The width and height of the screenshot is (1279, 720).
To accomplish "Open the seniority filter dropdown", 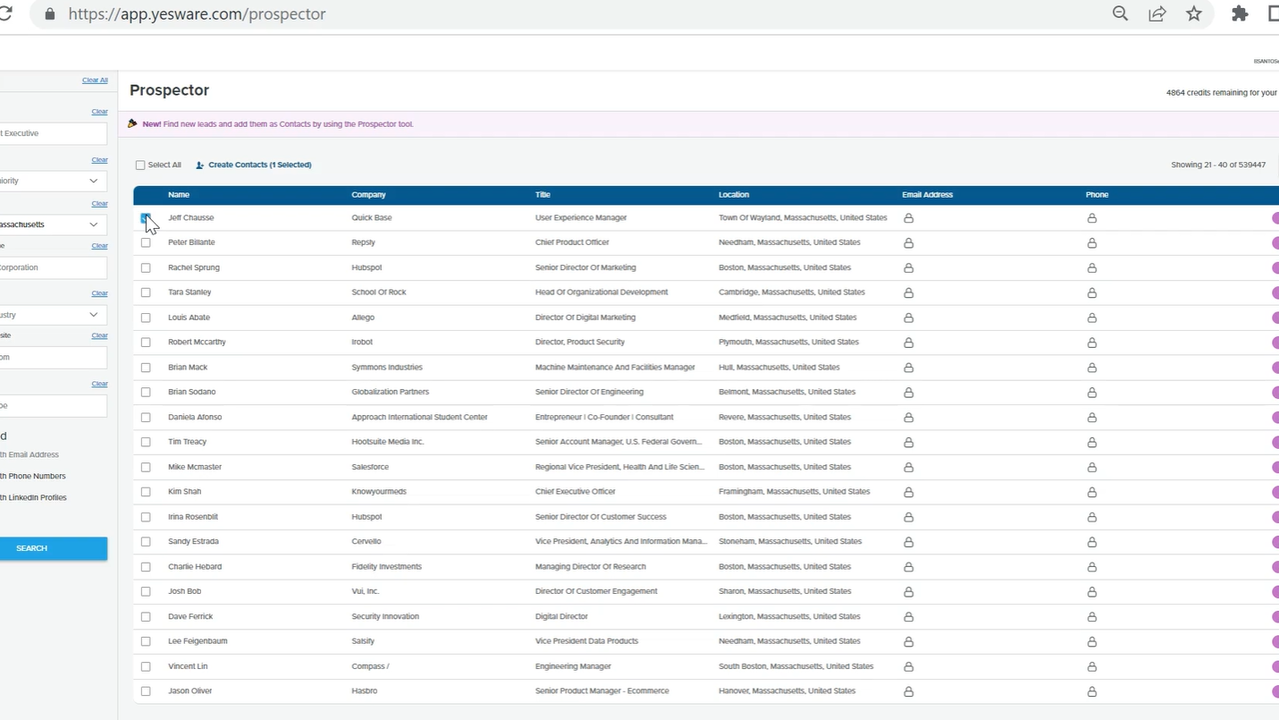I will (52, 181).
